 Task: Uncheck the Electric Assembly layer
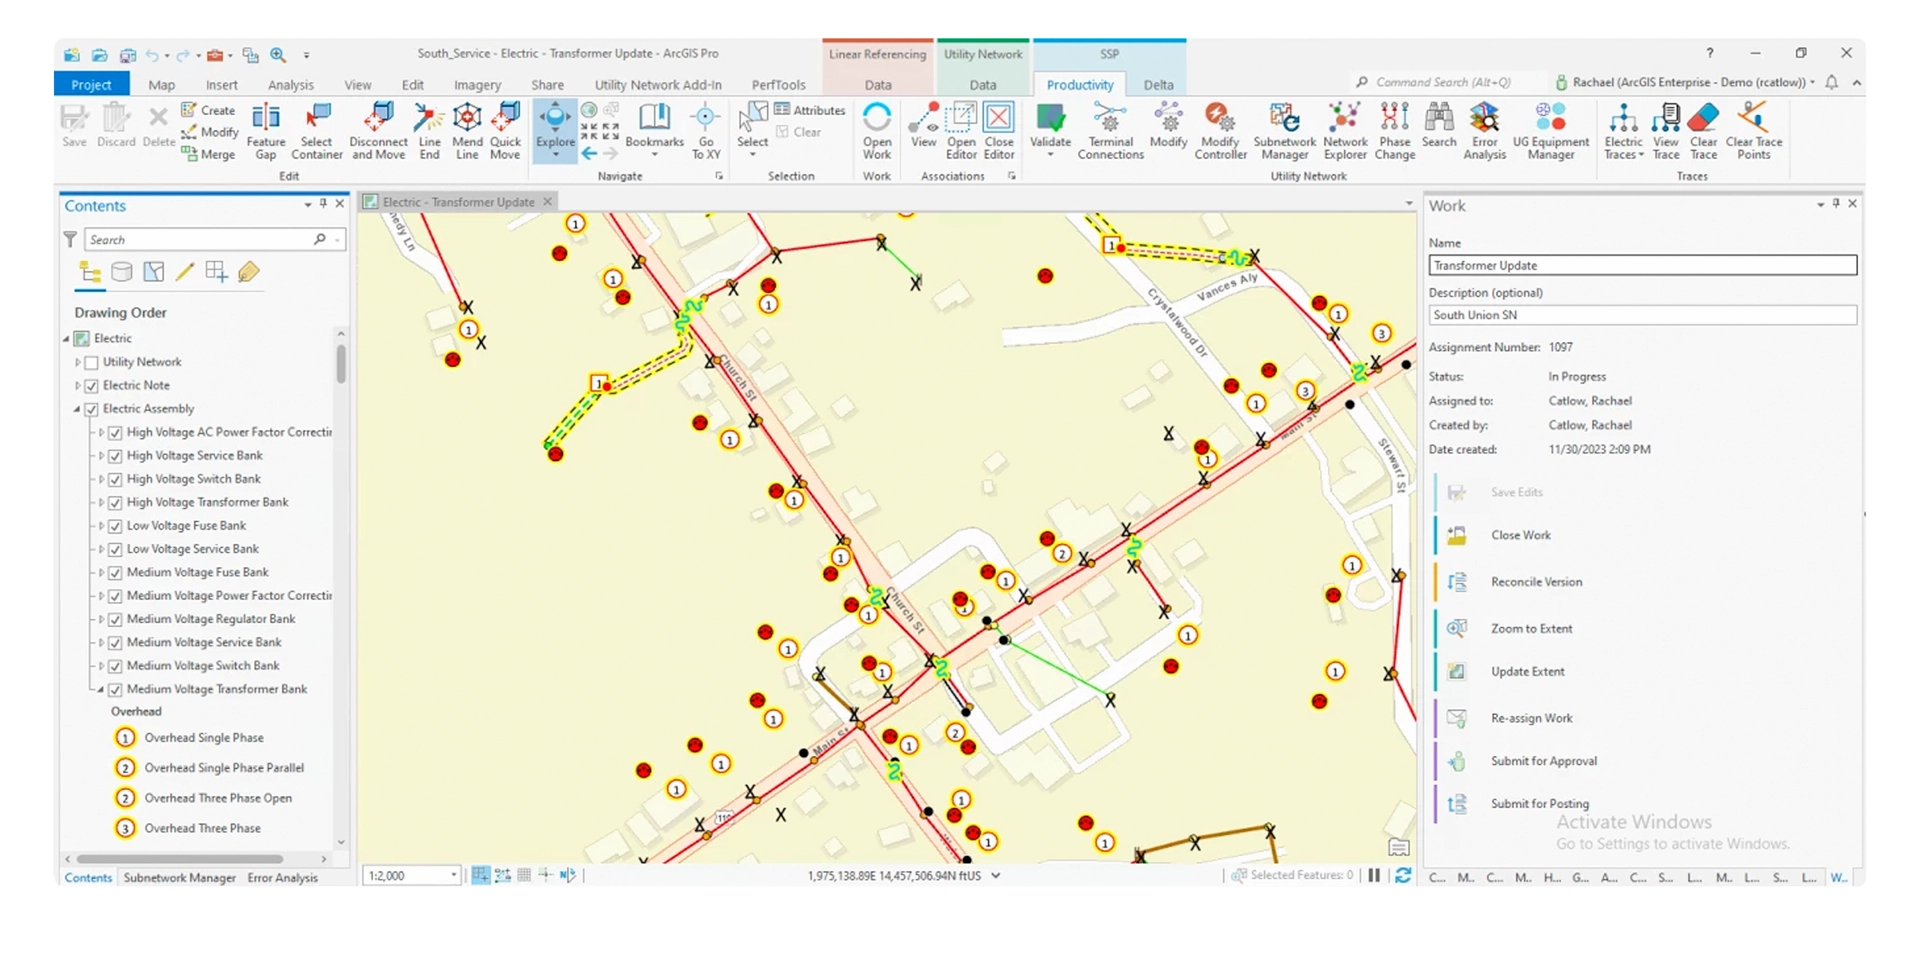tap(92, 409)
